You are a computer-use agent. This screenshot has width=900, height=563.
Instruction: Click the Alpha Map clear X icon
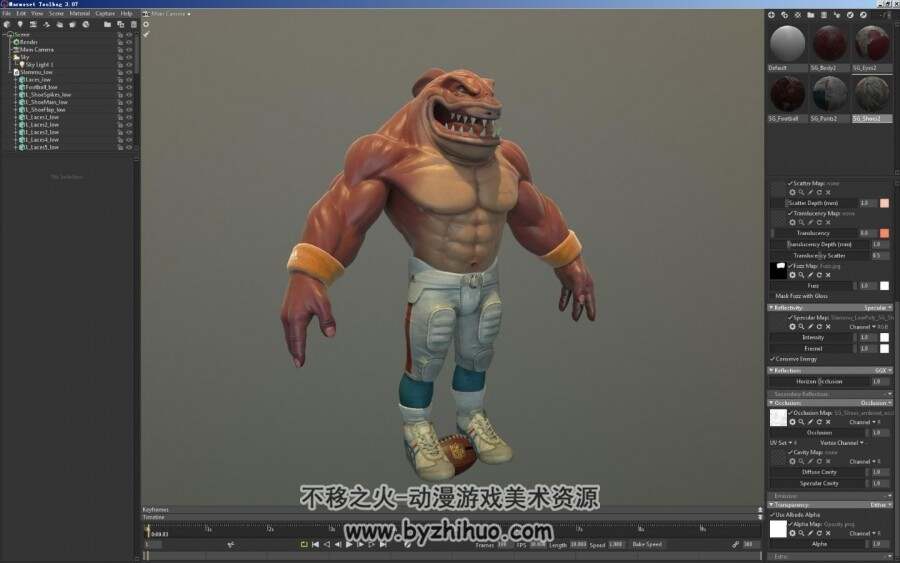pos(828,534)
